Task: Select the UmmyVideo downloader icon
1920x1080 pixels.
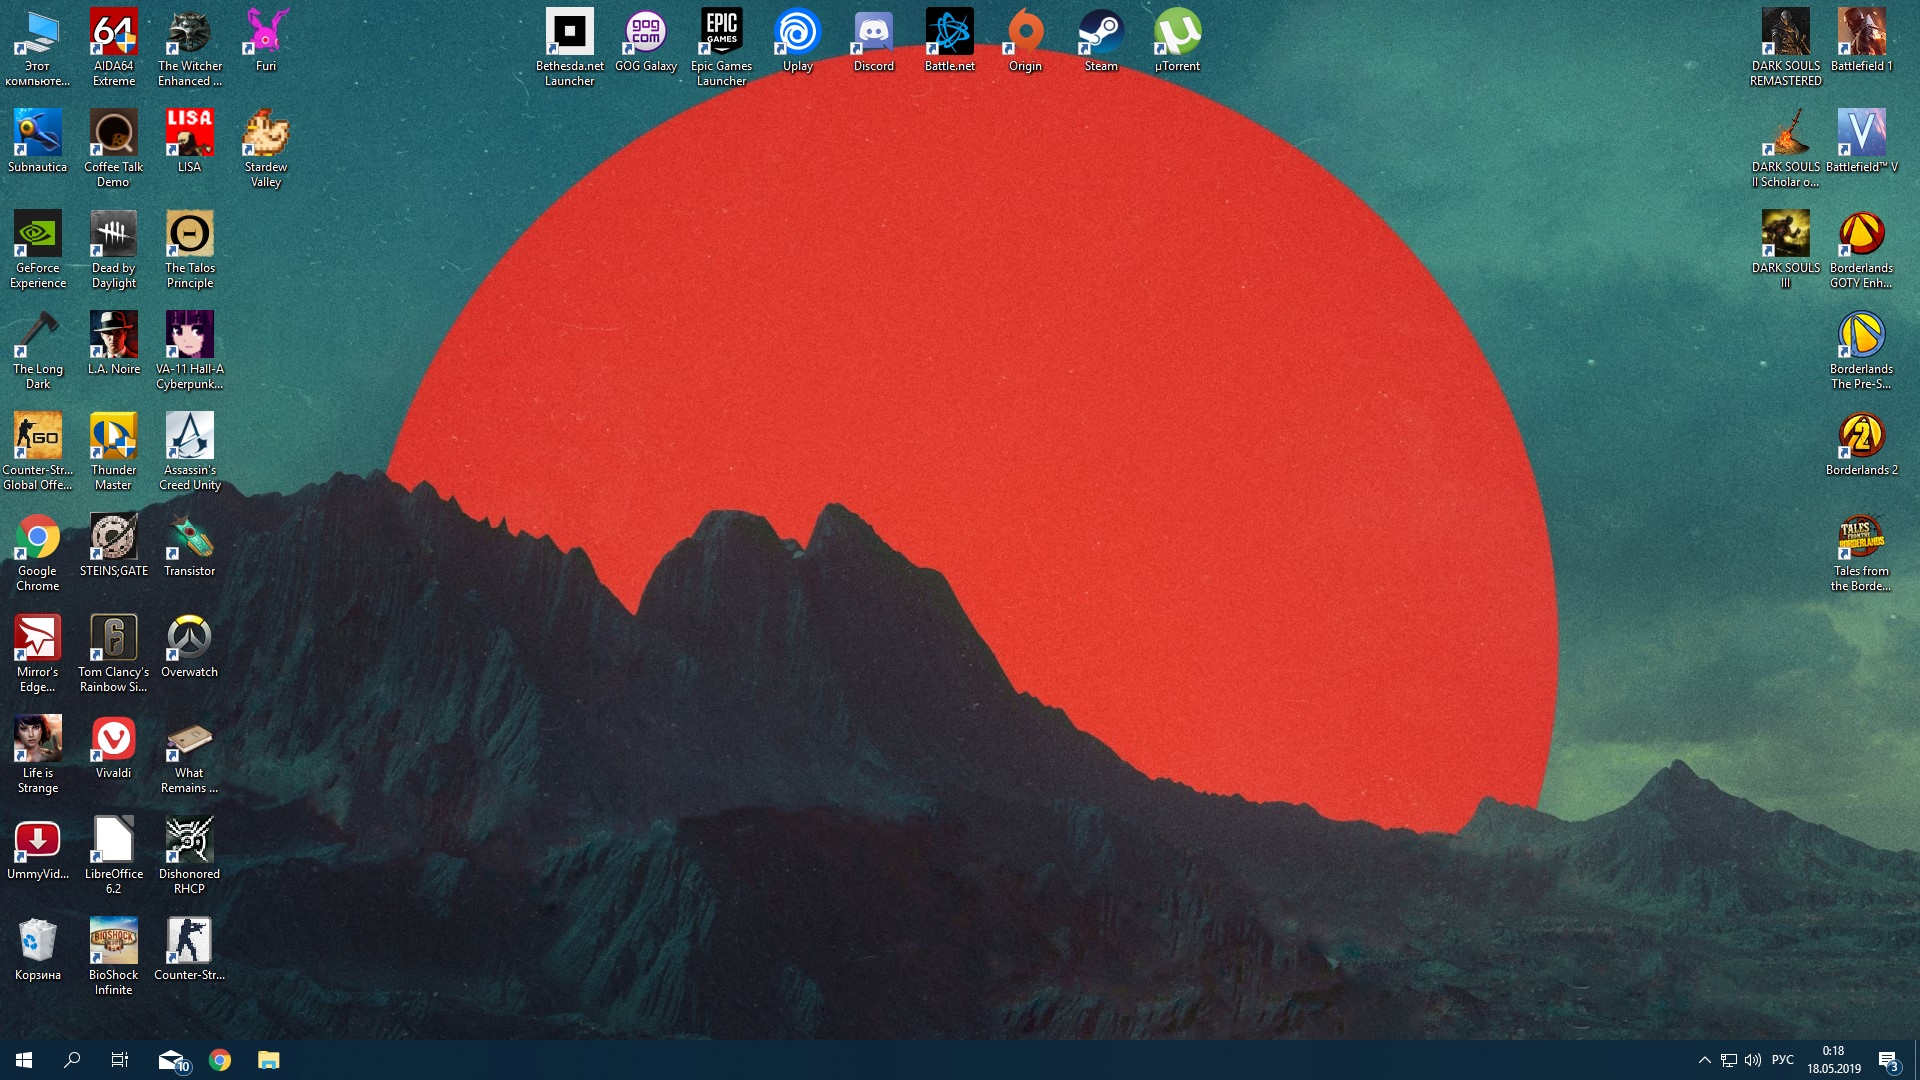Action: point(37,849)
